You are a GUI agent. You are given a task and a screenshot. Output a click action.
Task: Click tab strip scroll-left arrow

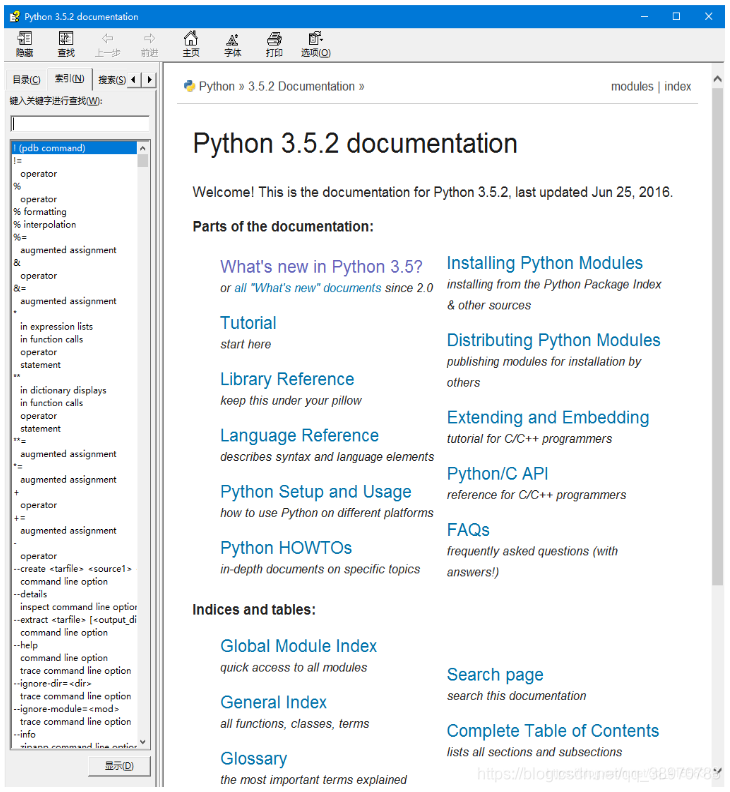pyautogui.click(x=133, y=79)
